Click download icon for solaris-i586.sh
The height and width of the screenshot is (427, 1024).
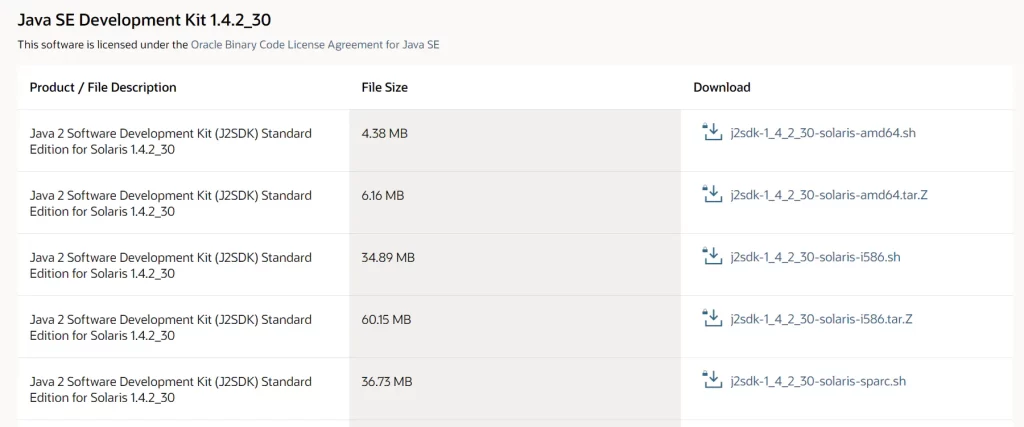tap(711, 255)
